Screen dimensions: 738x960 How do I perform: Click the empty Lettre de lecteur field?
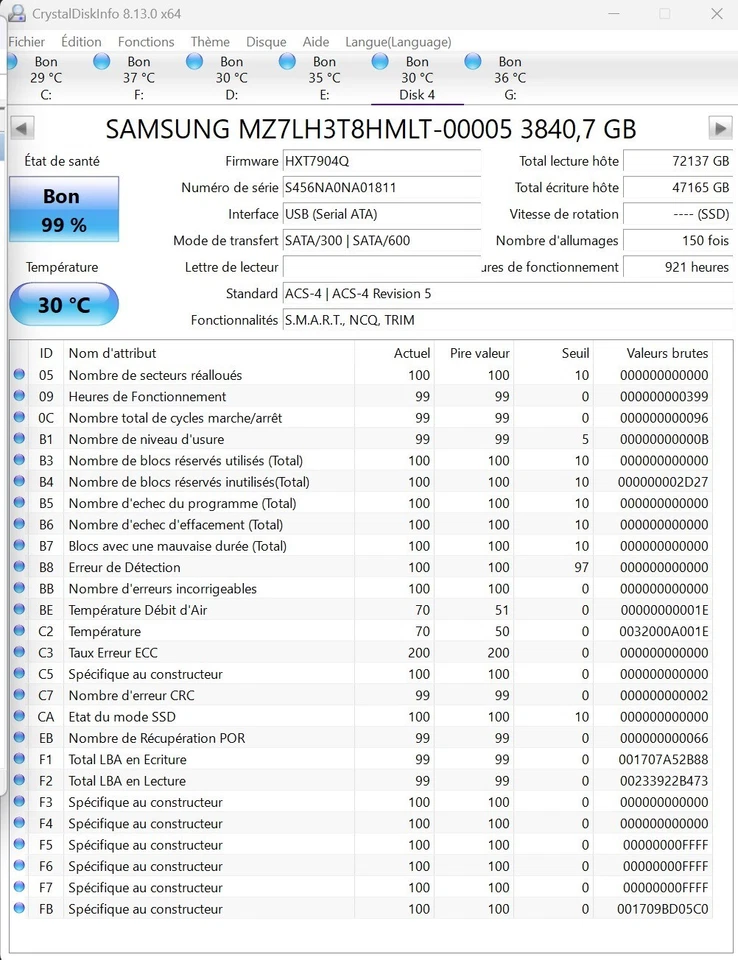[382, 267]
